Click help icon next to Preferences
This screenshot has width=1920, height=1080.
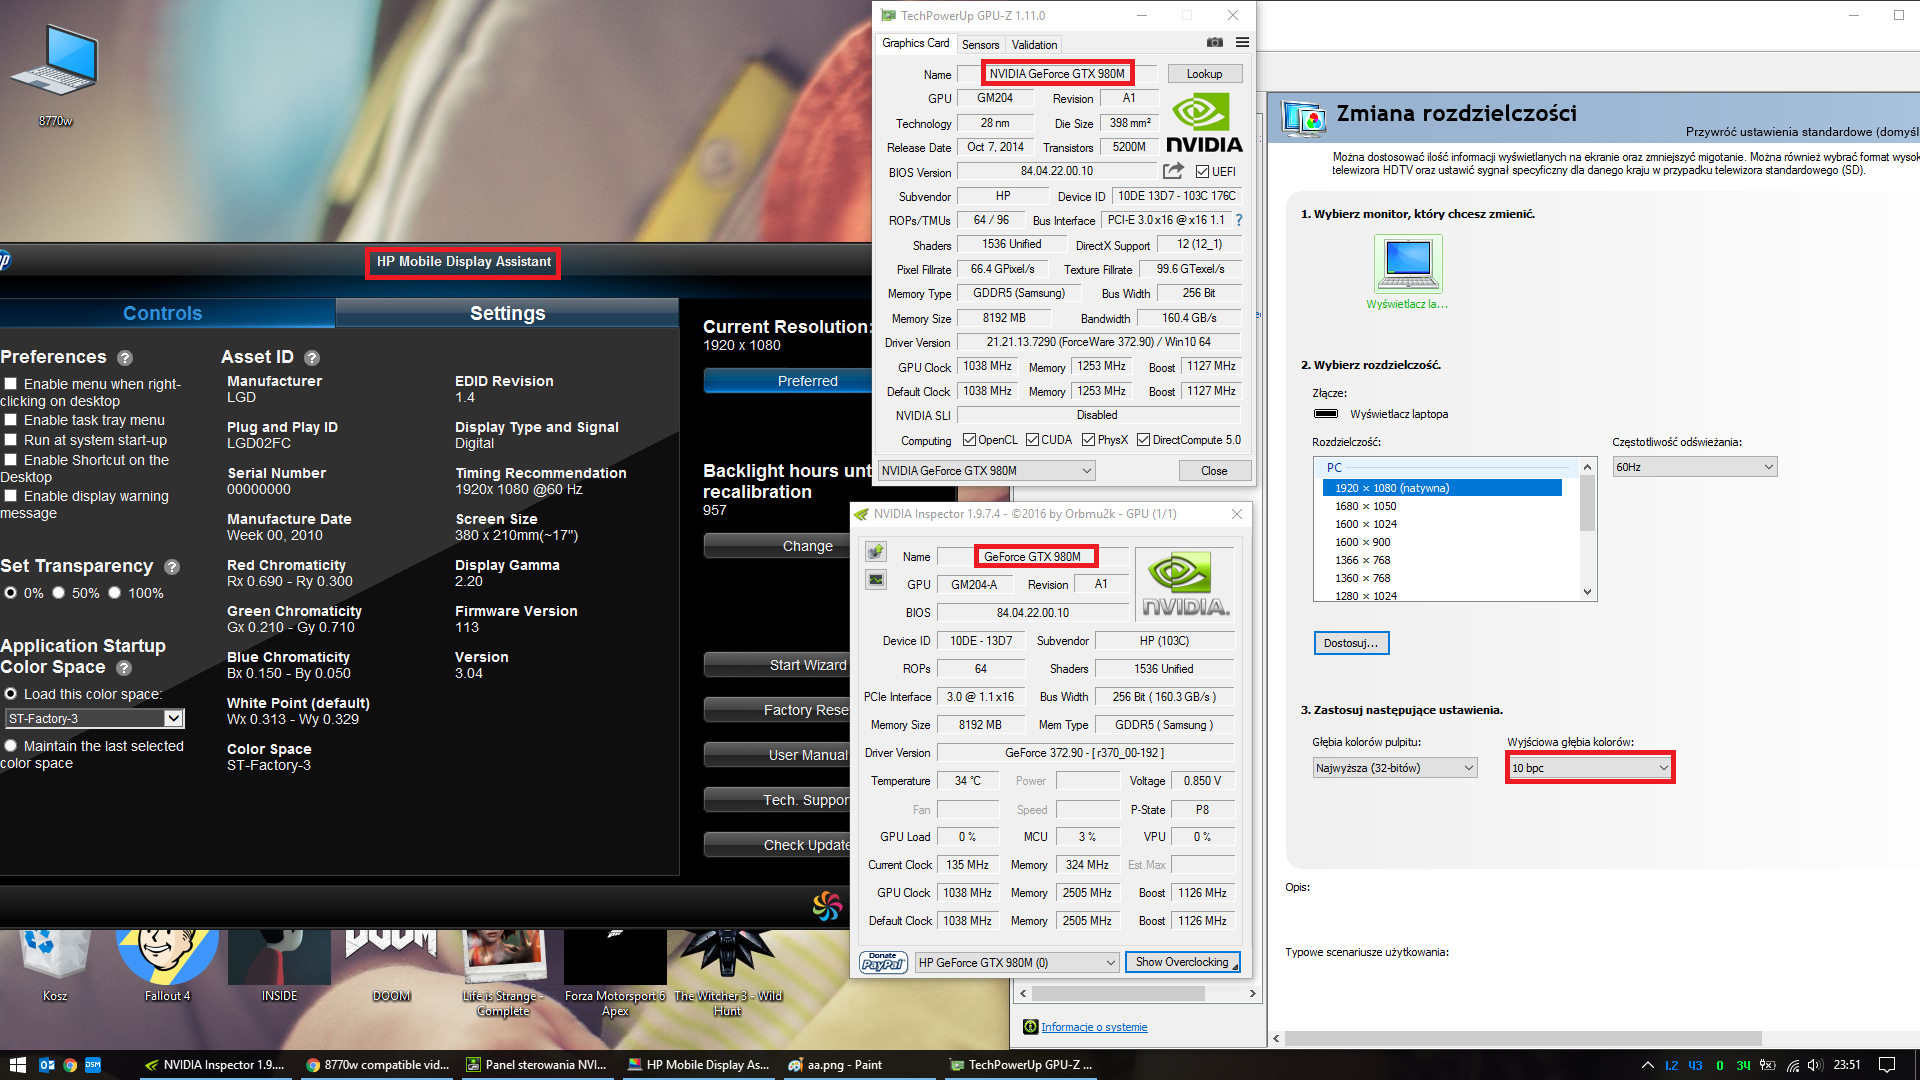coord(125,358)
